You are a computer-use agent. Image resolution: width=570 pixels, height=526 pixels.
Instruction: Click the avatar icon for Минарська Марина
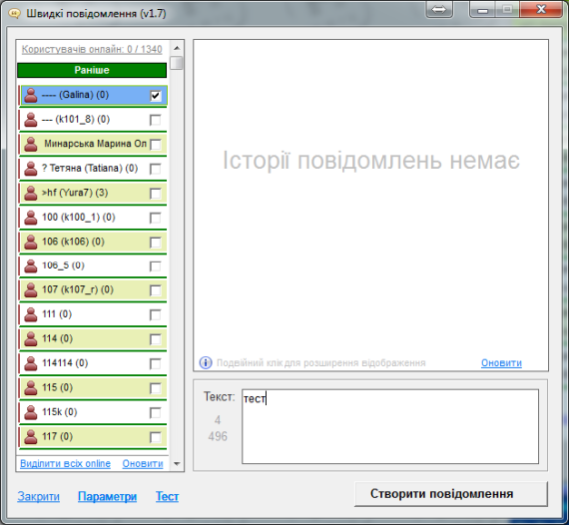(x=31, y=144)
